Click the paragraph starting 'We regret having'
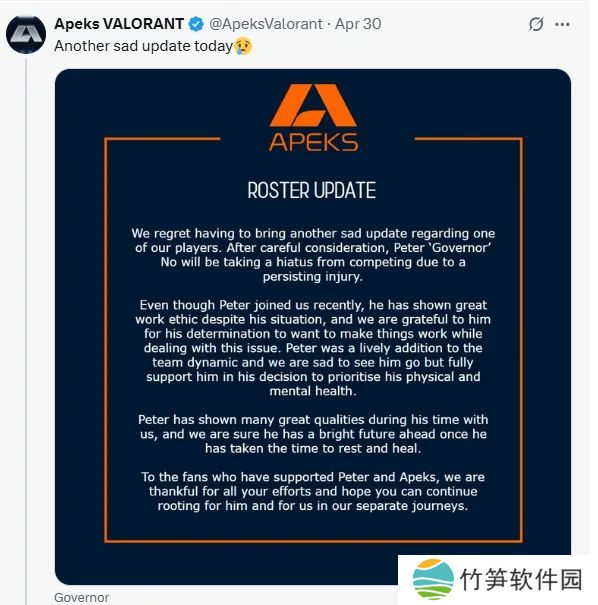Screen dimensions: 598x605 click(x=313, y=255)
